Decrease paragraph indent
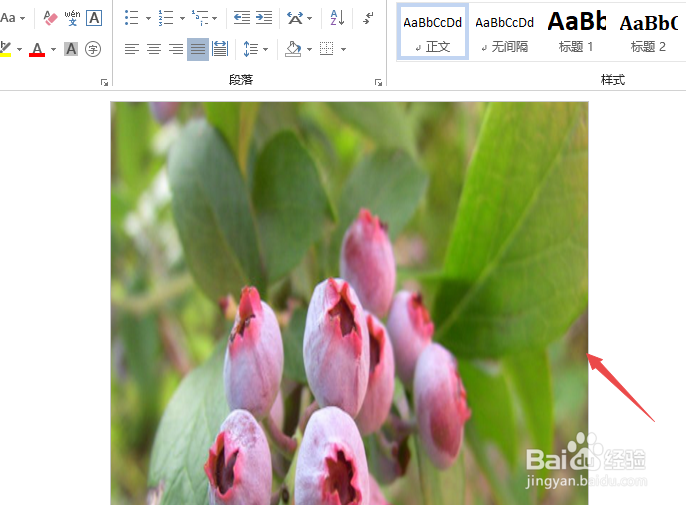This screenshot has width=686, height=505. 242,18
